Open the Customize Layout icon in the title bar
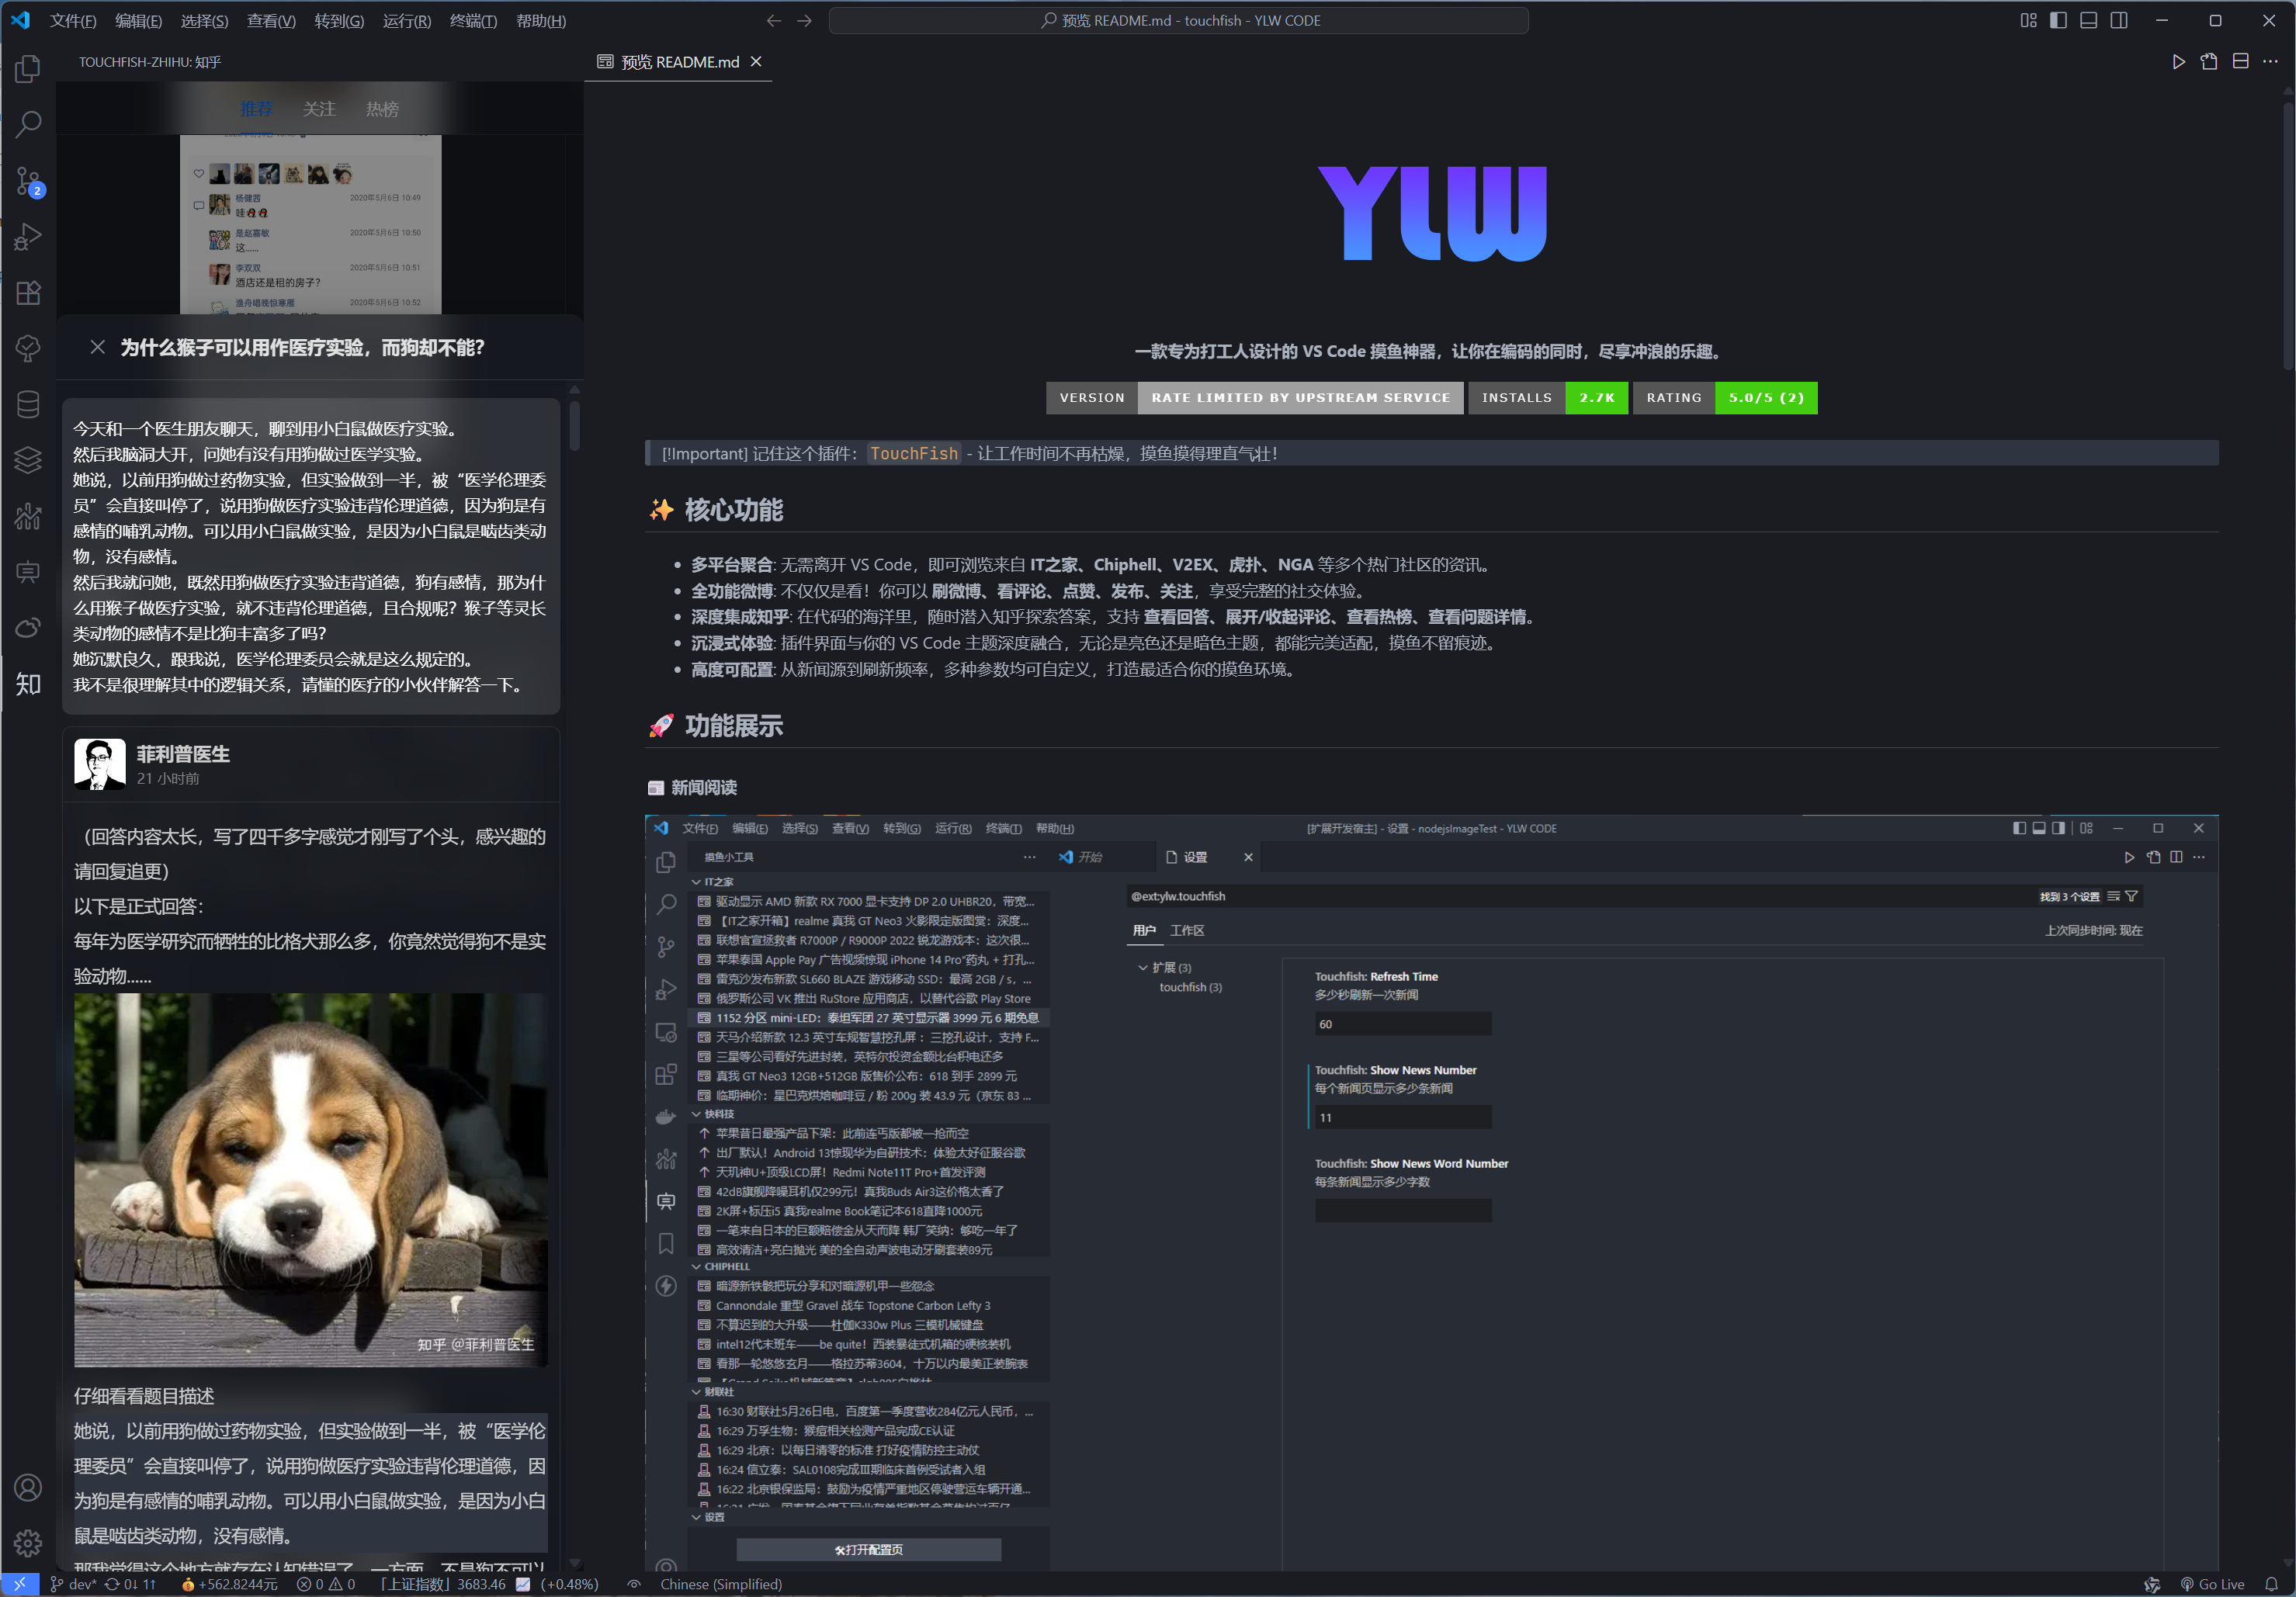The width and height of the screenshot is (2296, 1597). (x=2028, y=20)
